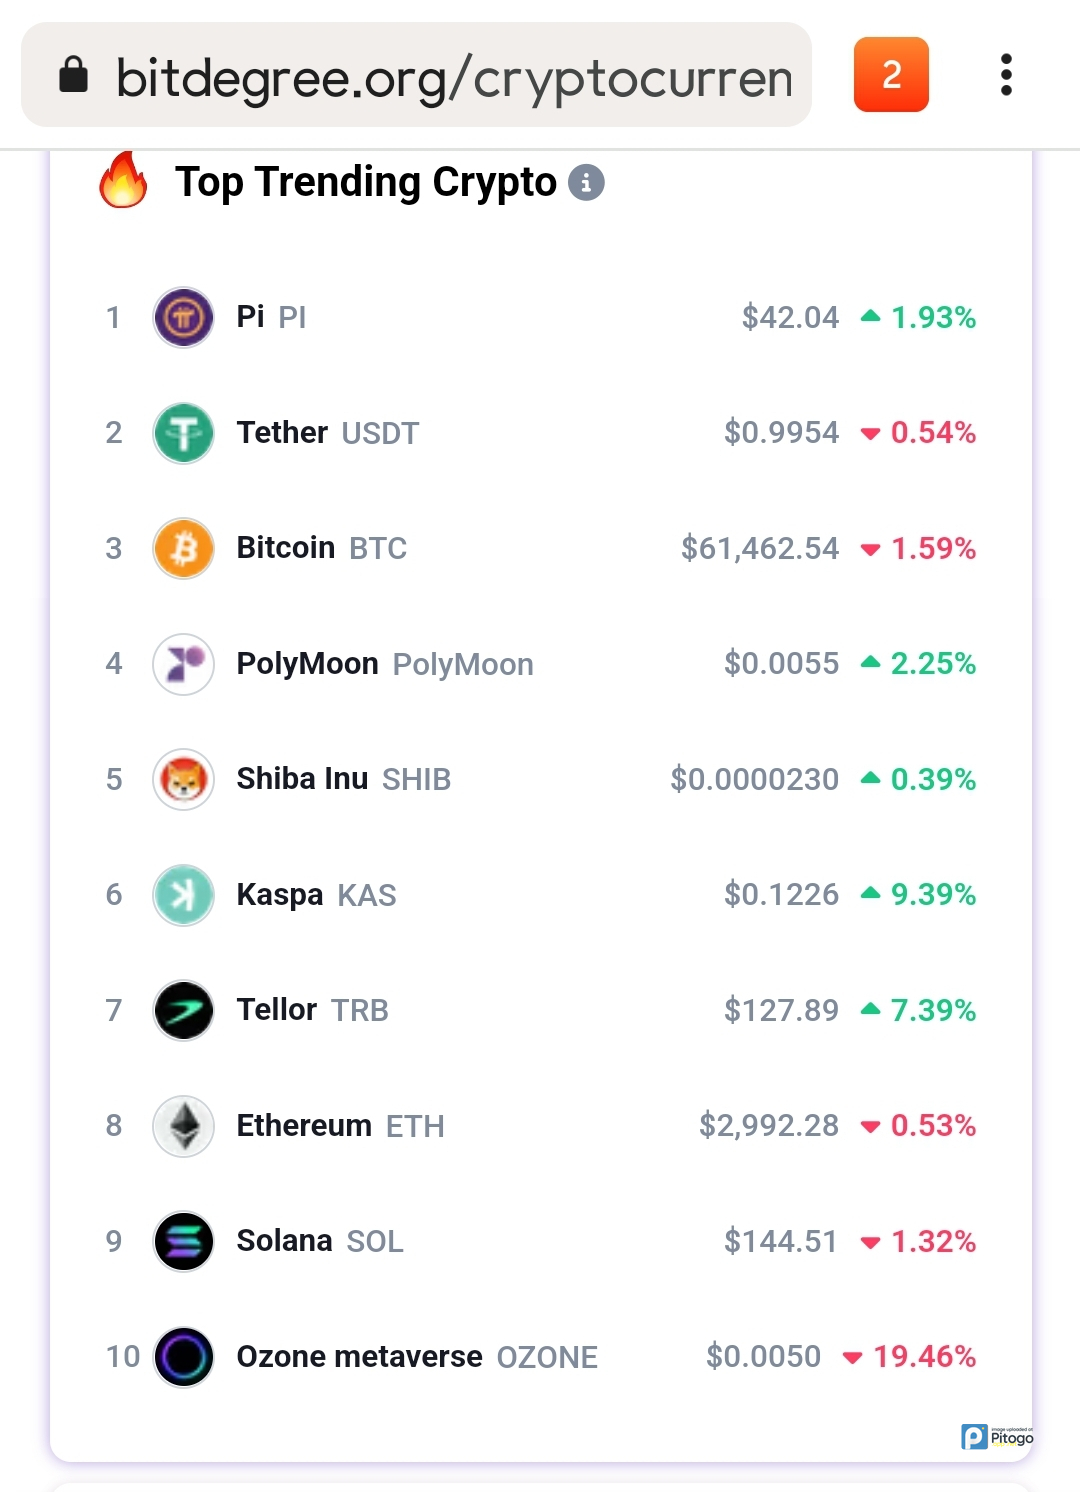Open the browser three-dot menu
The image size is (1080, 1492).
point(1006,75)
